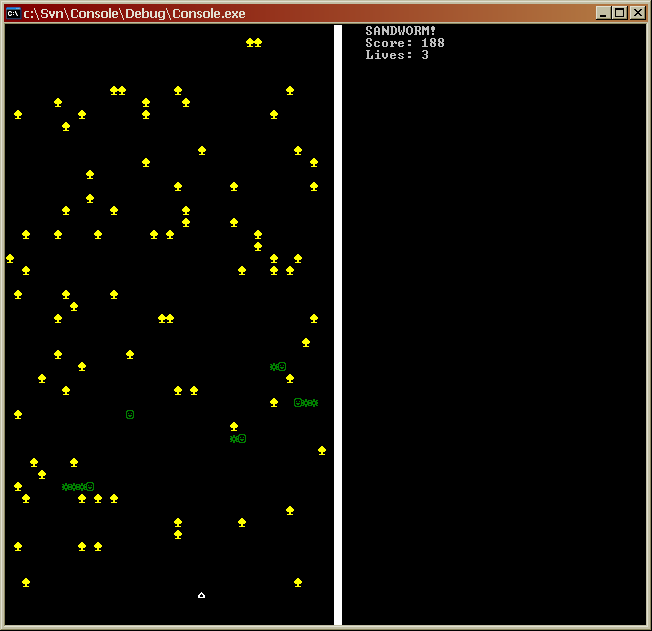This screenshot has height=631, width=652.
Task: Click the SANDWORM! title text
Action: tap(400, 30)
